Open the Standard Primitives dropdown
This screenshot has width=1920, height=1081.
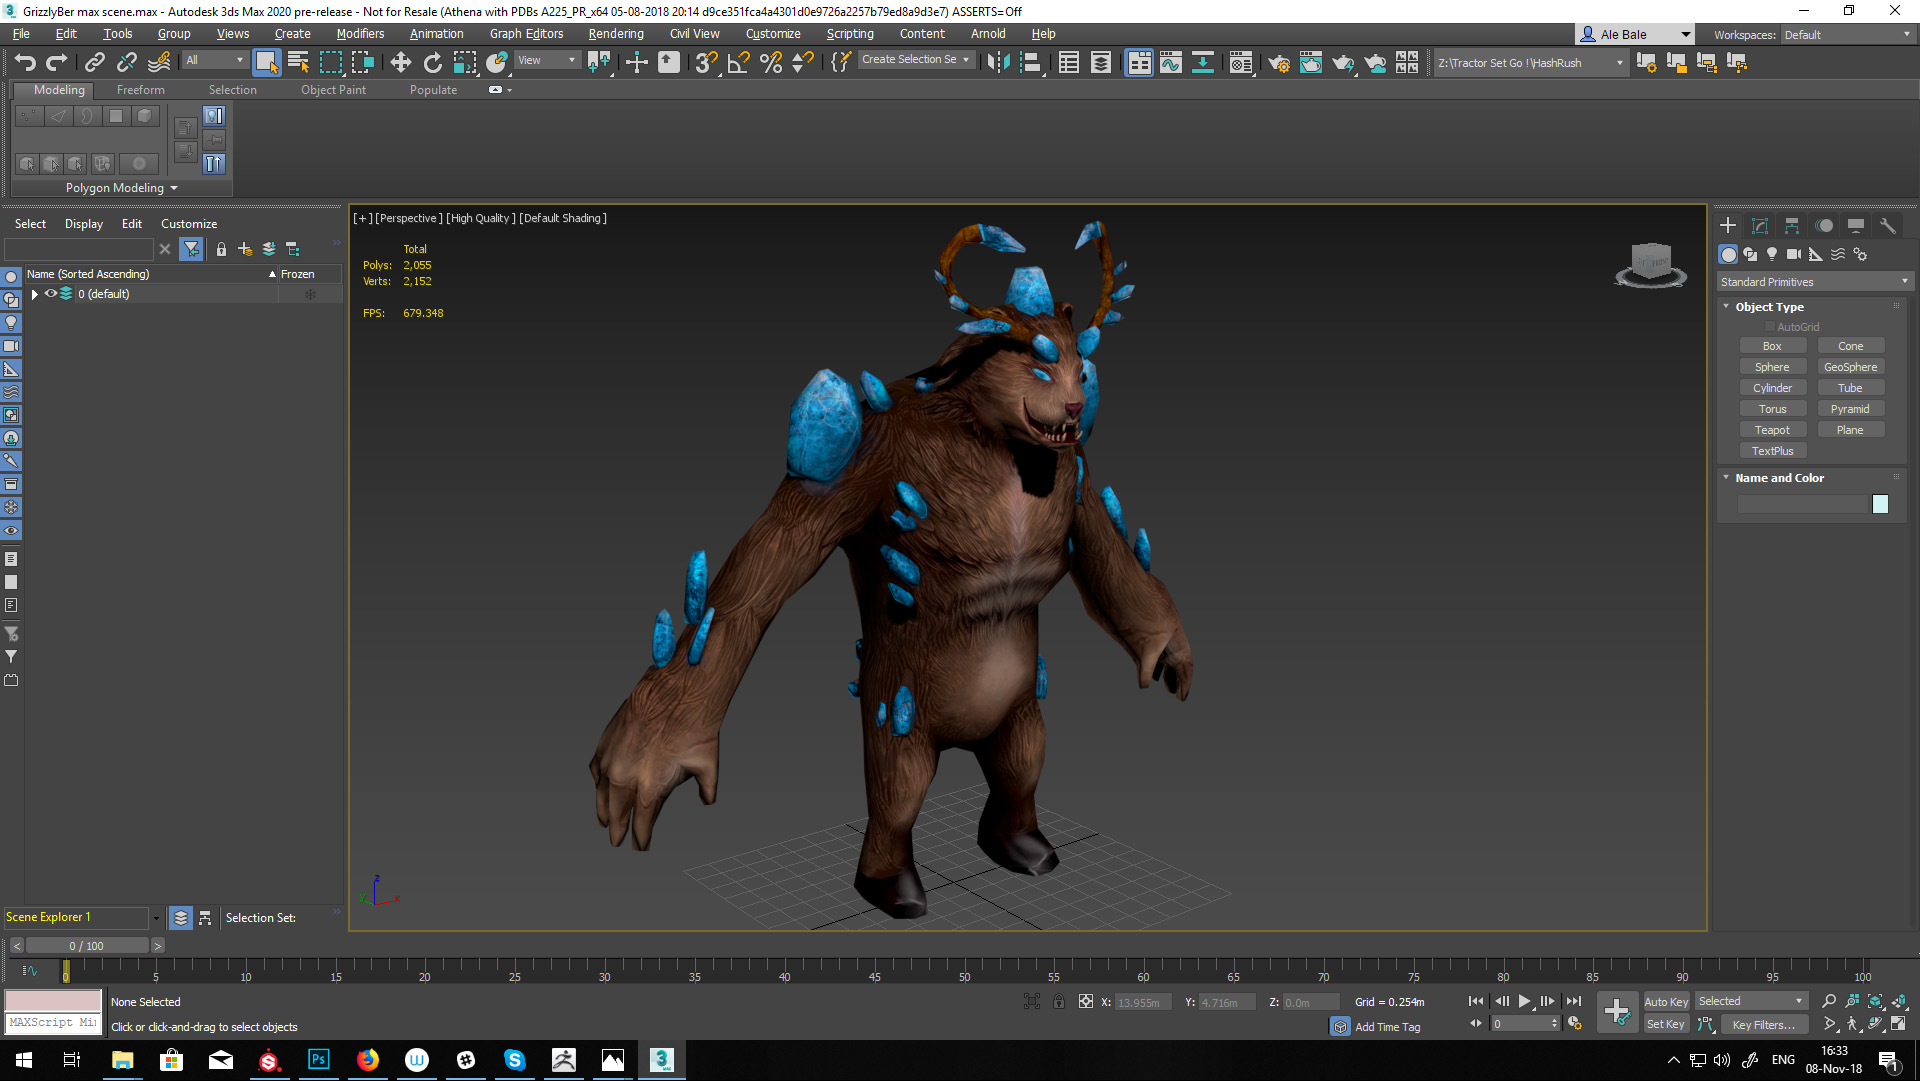point(1814,282)
